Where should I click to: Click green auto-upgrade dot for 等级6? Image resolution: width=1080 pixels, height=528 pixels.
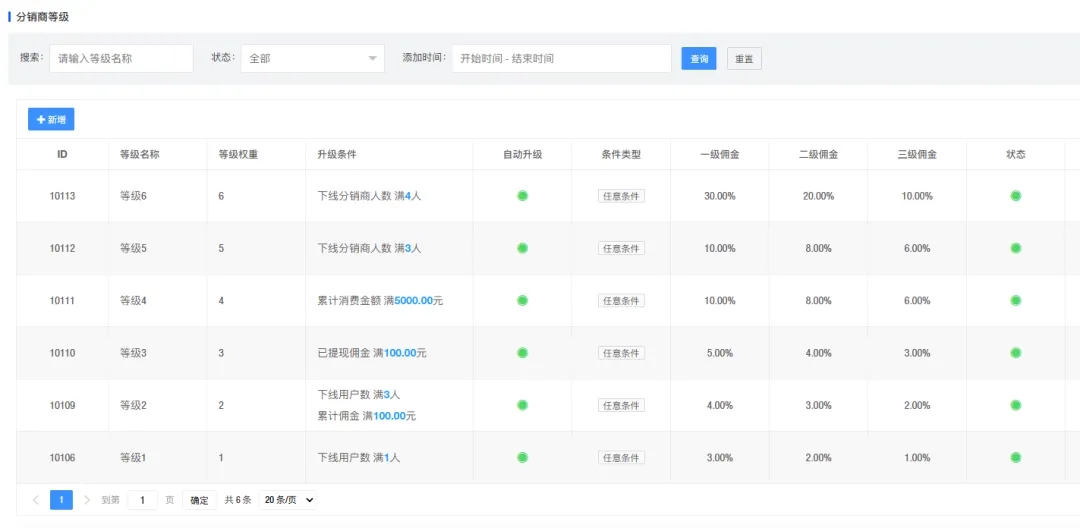pyautogui.click(x=522, y=196)
